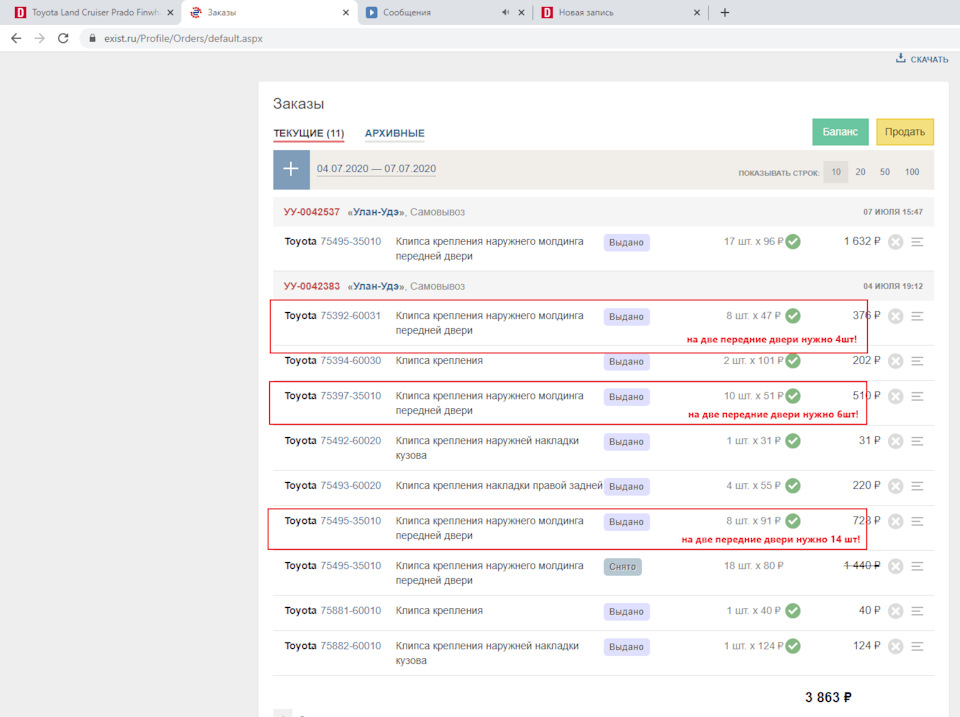Open the row menu for 1 632 ₽ line
Viewport: 960px width, 717px height.
[917, 242]
